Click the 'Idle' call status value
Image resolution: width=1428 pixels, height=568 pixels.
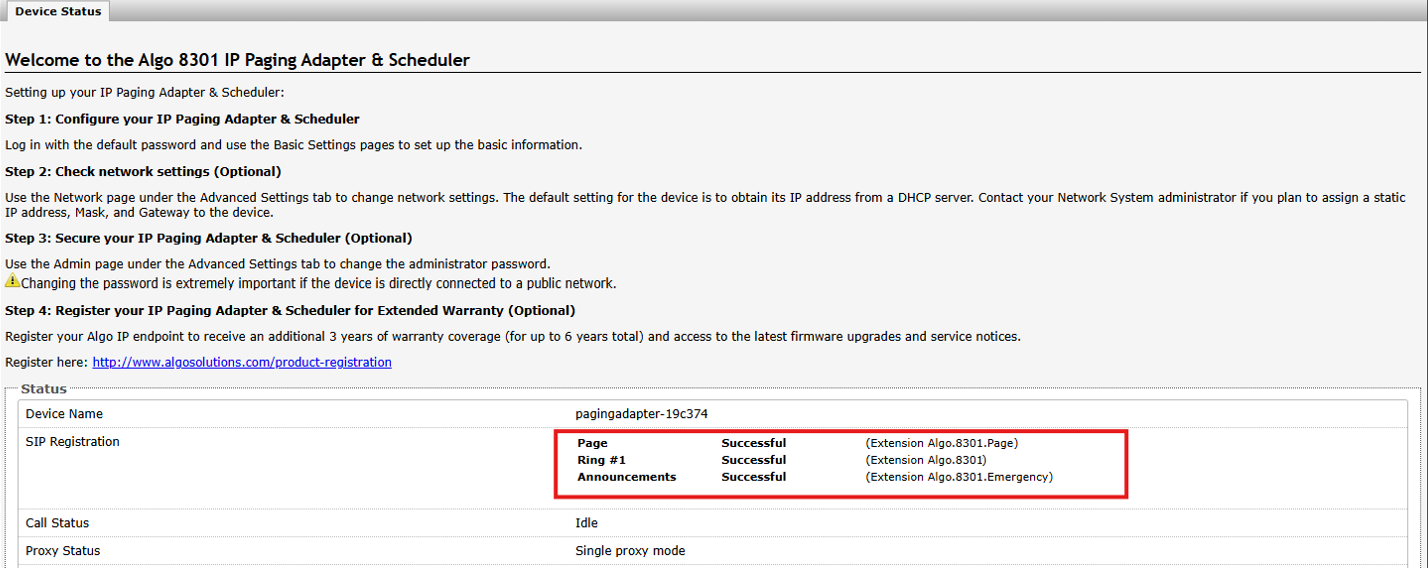(586, 523)
